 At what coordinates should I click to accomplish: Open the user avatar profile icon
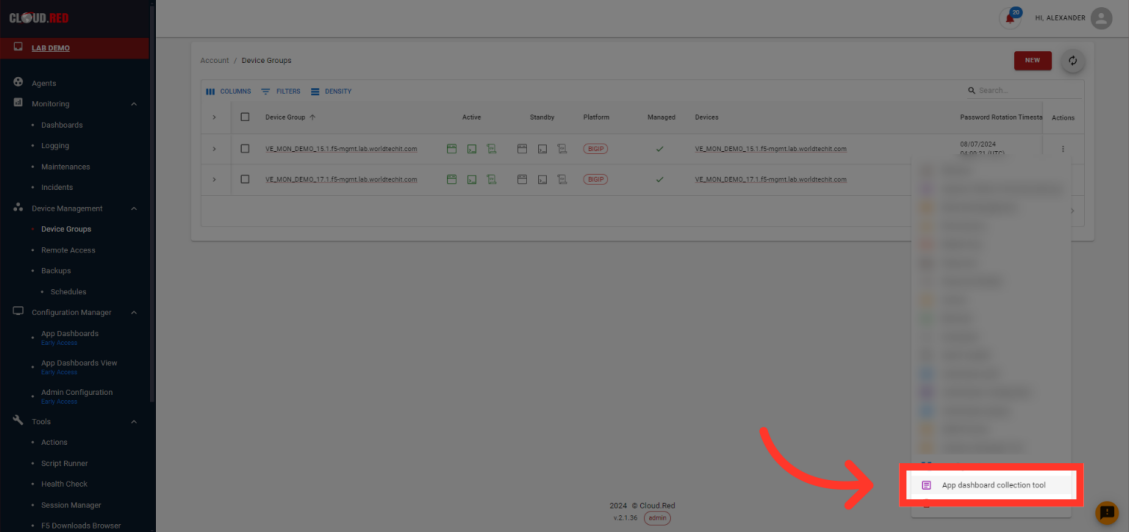click(1101, 18)
